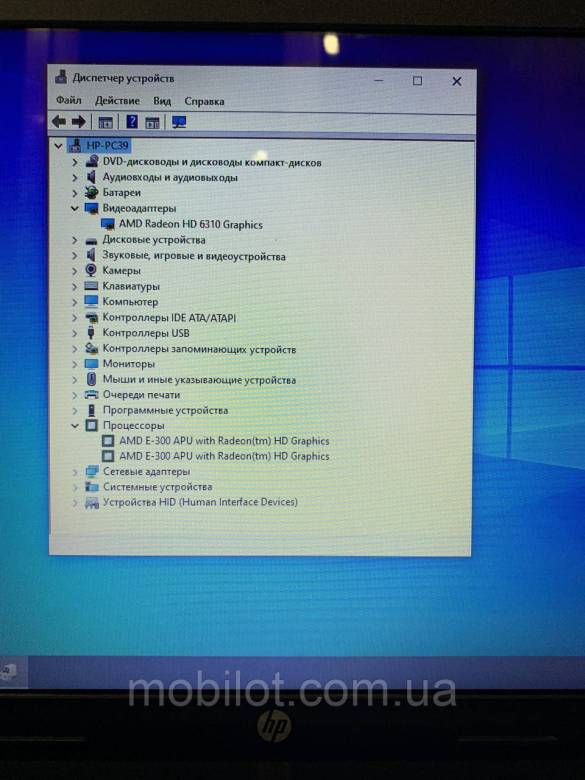Click the HID devices category icon
Viewport: 585px width, 780px height.
click(x=92, y=502)
